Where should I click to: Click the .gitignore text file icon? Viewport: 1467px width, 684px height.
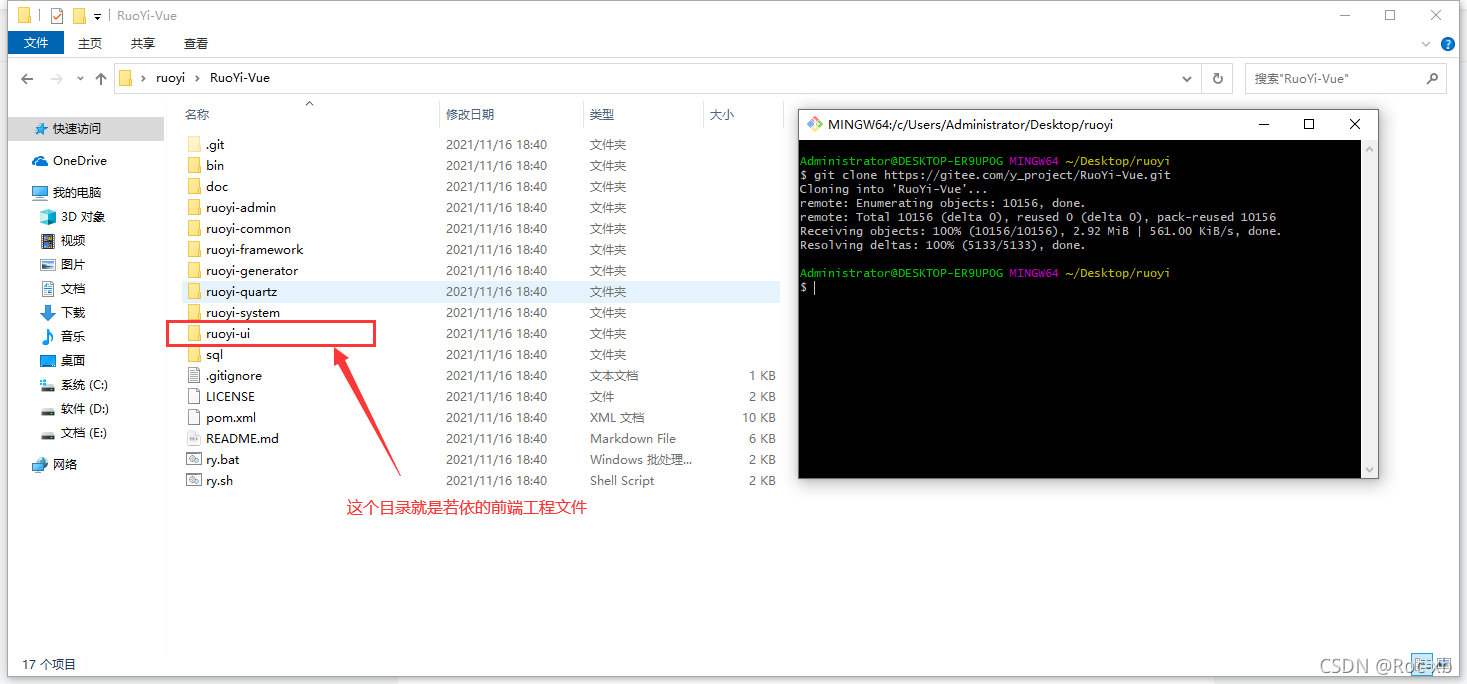tap(194, 376)
